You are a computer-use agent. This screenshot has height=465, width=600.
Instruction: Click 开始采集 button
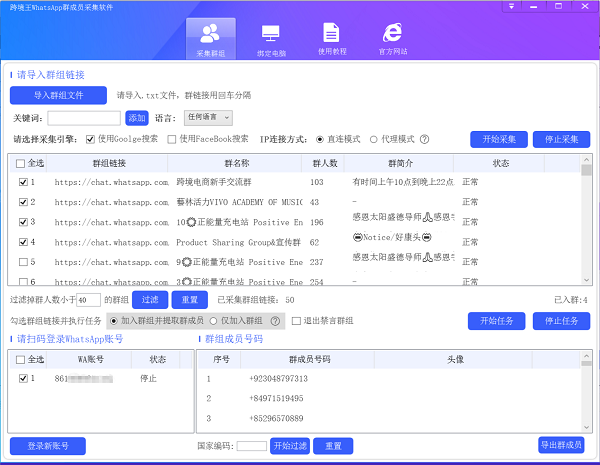499,139
